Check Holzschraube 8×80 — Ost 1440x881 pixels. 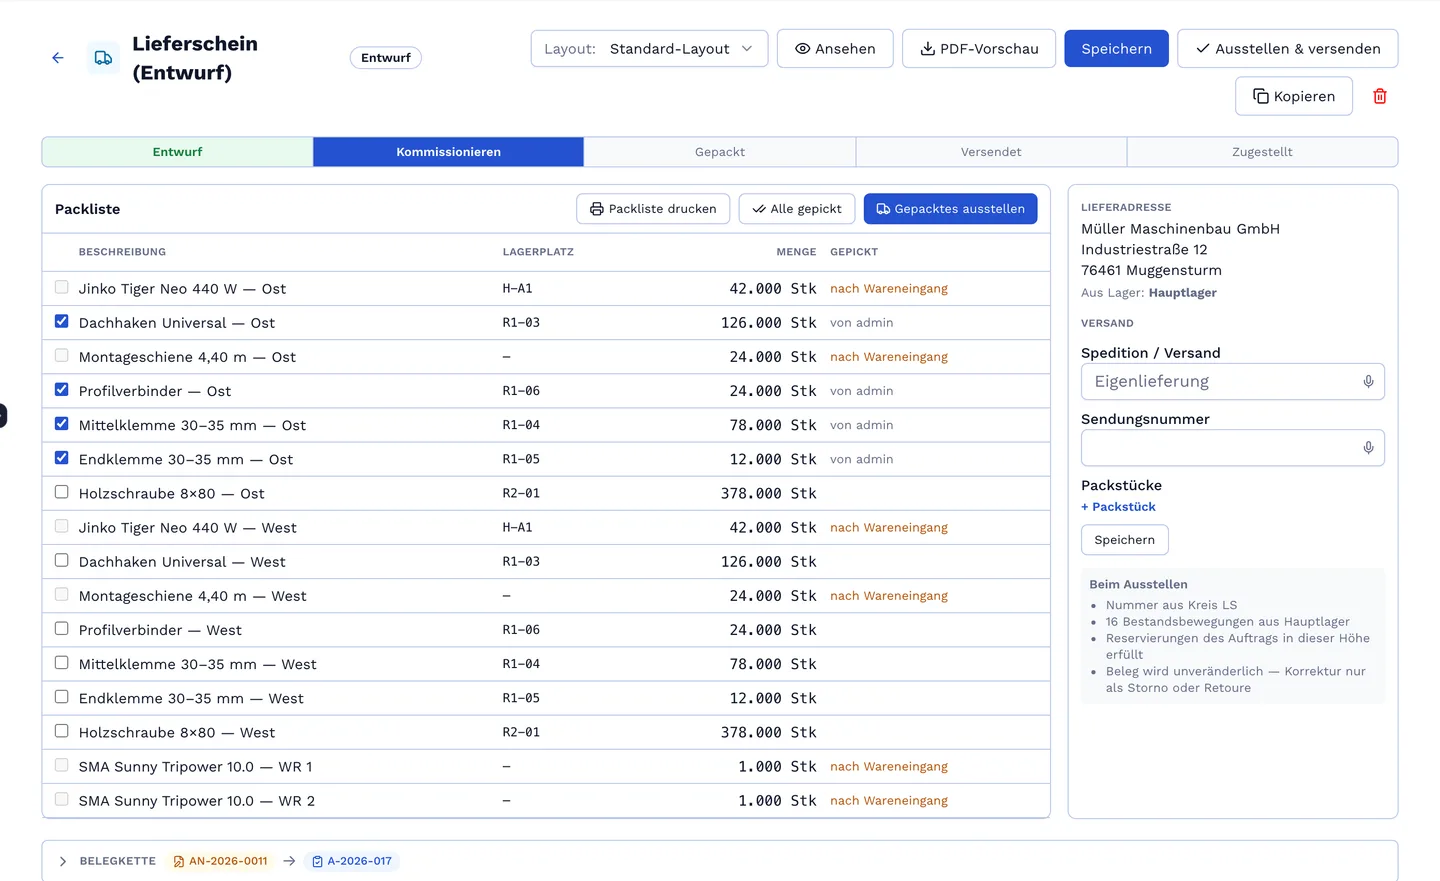pyautogui.click(x=62, y=492)
